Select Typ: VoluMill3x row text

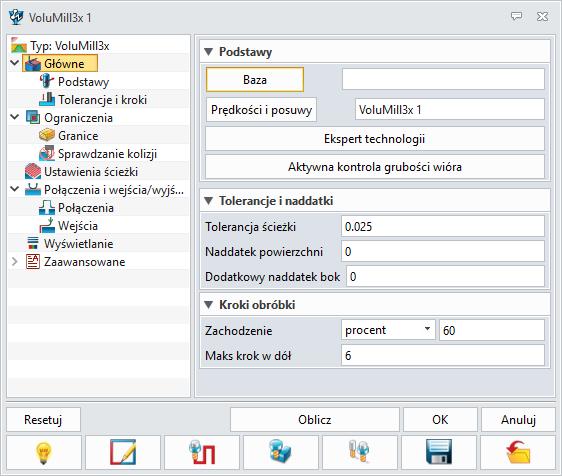point(70,46)
